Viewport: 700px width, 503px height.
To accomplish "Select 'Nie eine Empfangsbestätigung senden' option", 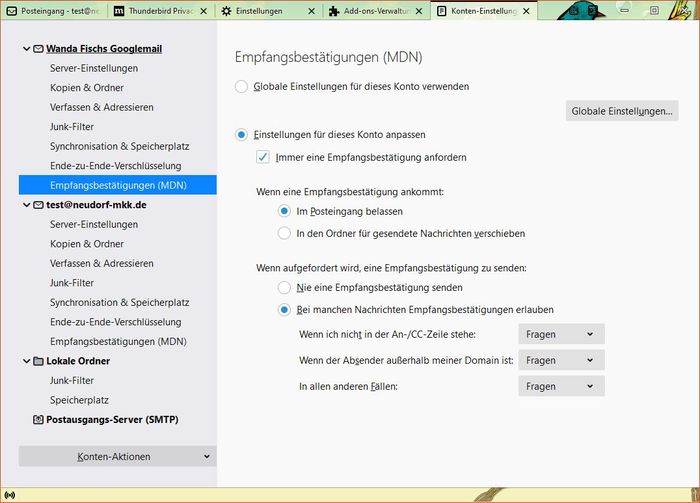I will 285,287.
